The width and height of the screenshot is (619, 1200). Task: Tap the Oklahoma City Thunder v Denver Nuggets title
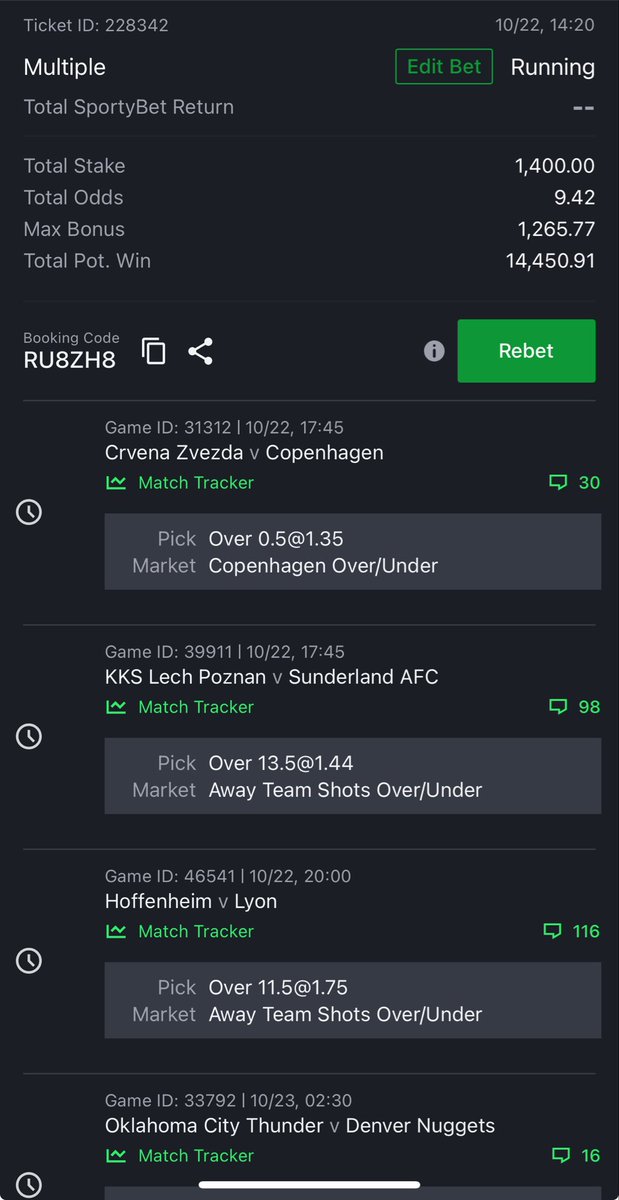pyautogui.click(x=300, y=1126)
